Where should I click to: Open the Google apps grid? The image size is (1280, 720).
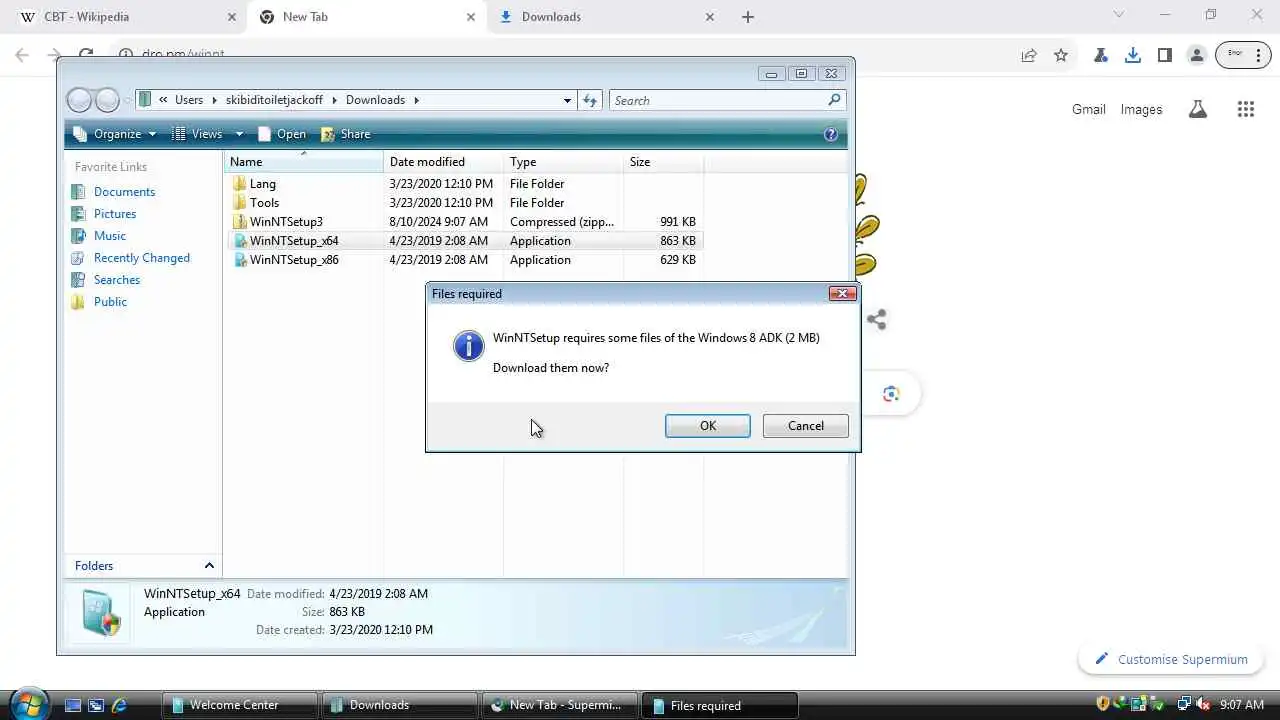(1246, 110)
